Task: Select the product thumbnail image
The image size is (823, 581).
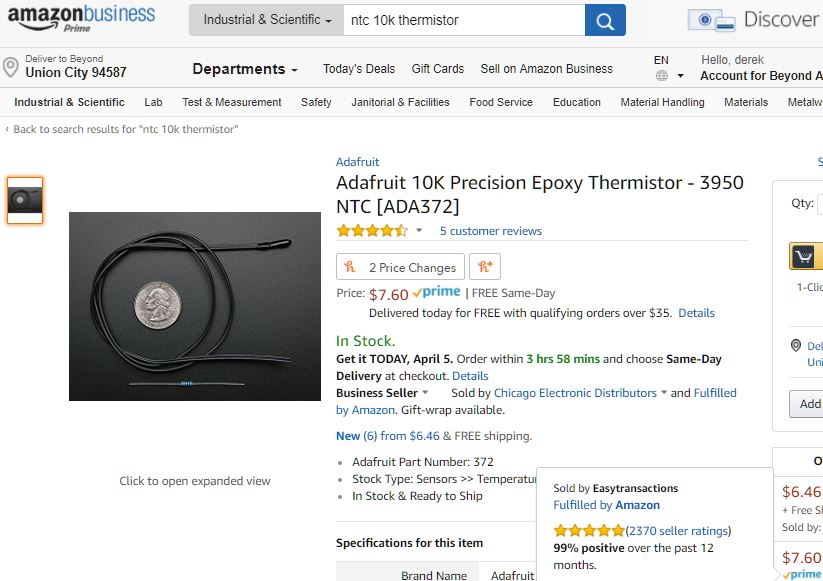Action: click(x=25, y=200)
